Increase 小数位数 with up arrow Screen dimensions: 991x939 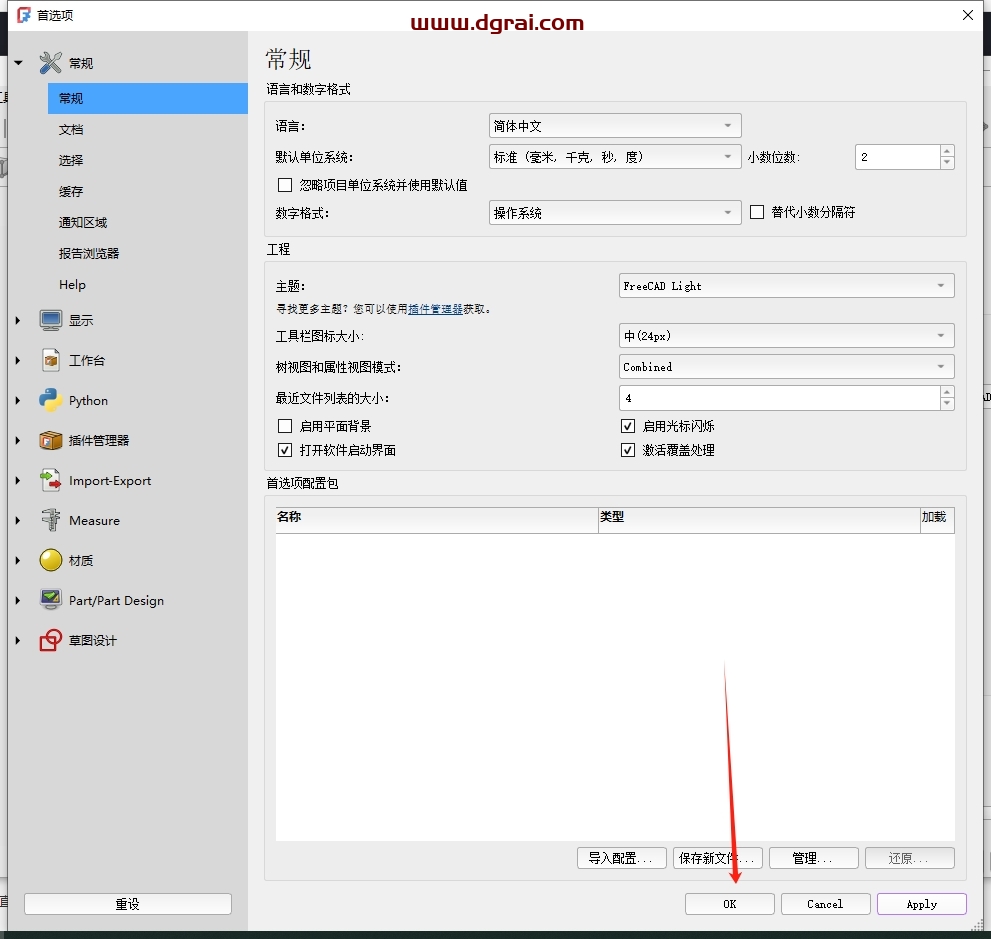[x=947, y=151]
